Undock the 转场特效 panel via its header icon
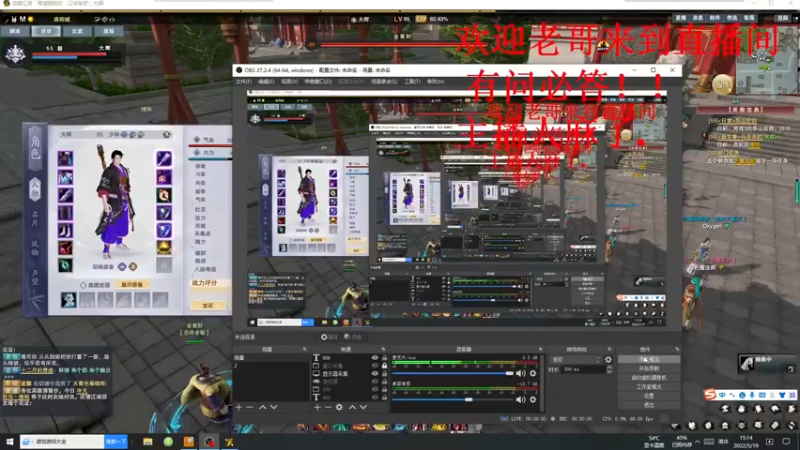800x450 pixels. 609,349
